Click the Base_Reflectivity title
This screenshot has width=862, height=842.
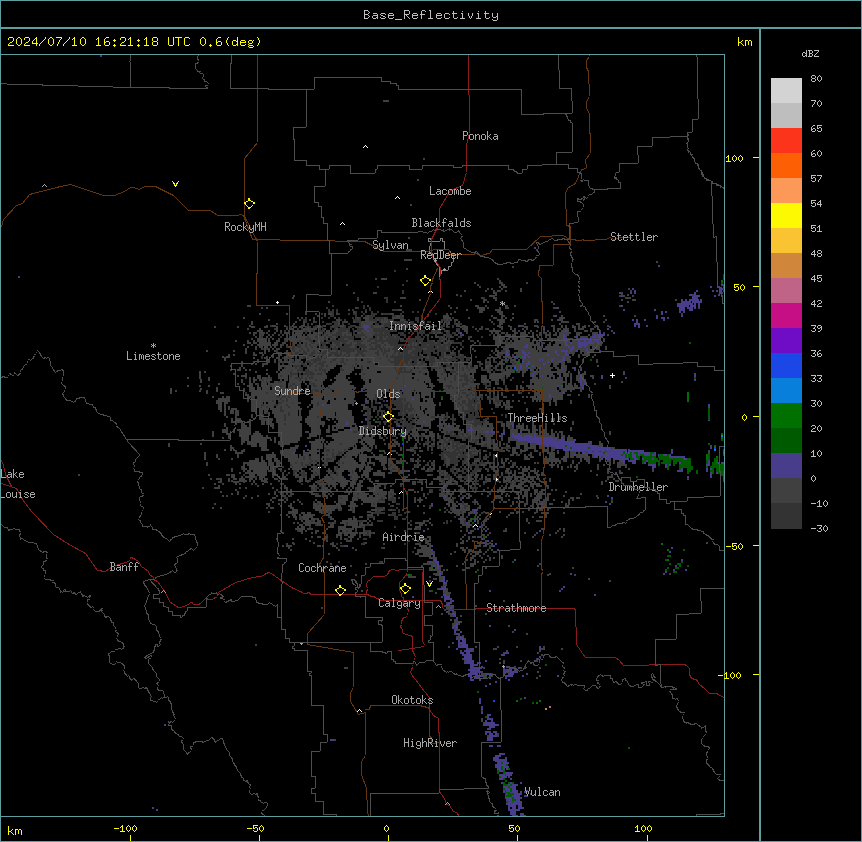pos(431,15)
